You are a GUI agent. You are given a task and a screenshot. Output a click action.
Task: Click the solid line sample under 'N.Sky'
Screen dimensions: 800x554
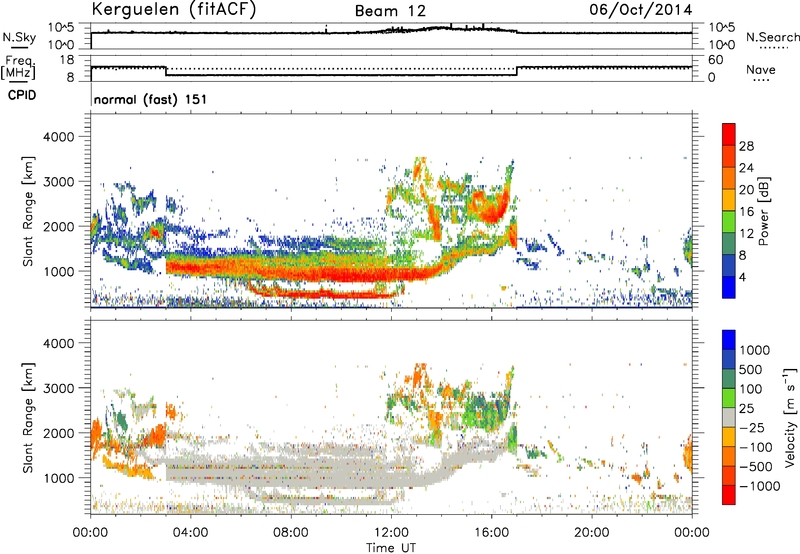point(19,47)
